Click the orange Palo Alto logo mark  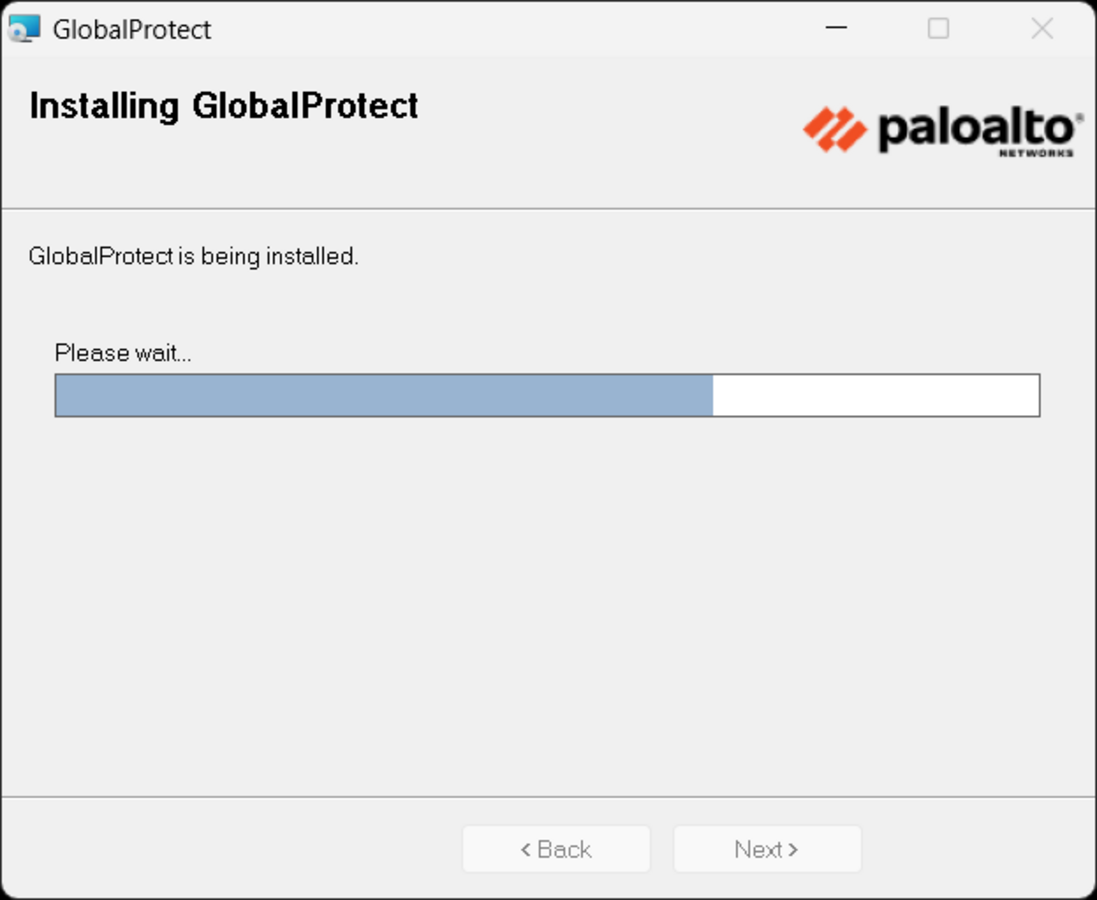(835, 129)
